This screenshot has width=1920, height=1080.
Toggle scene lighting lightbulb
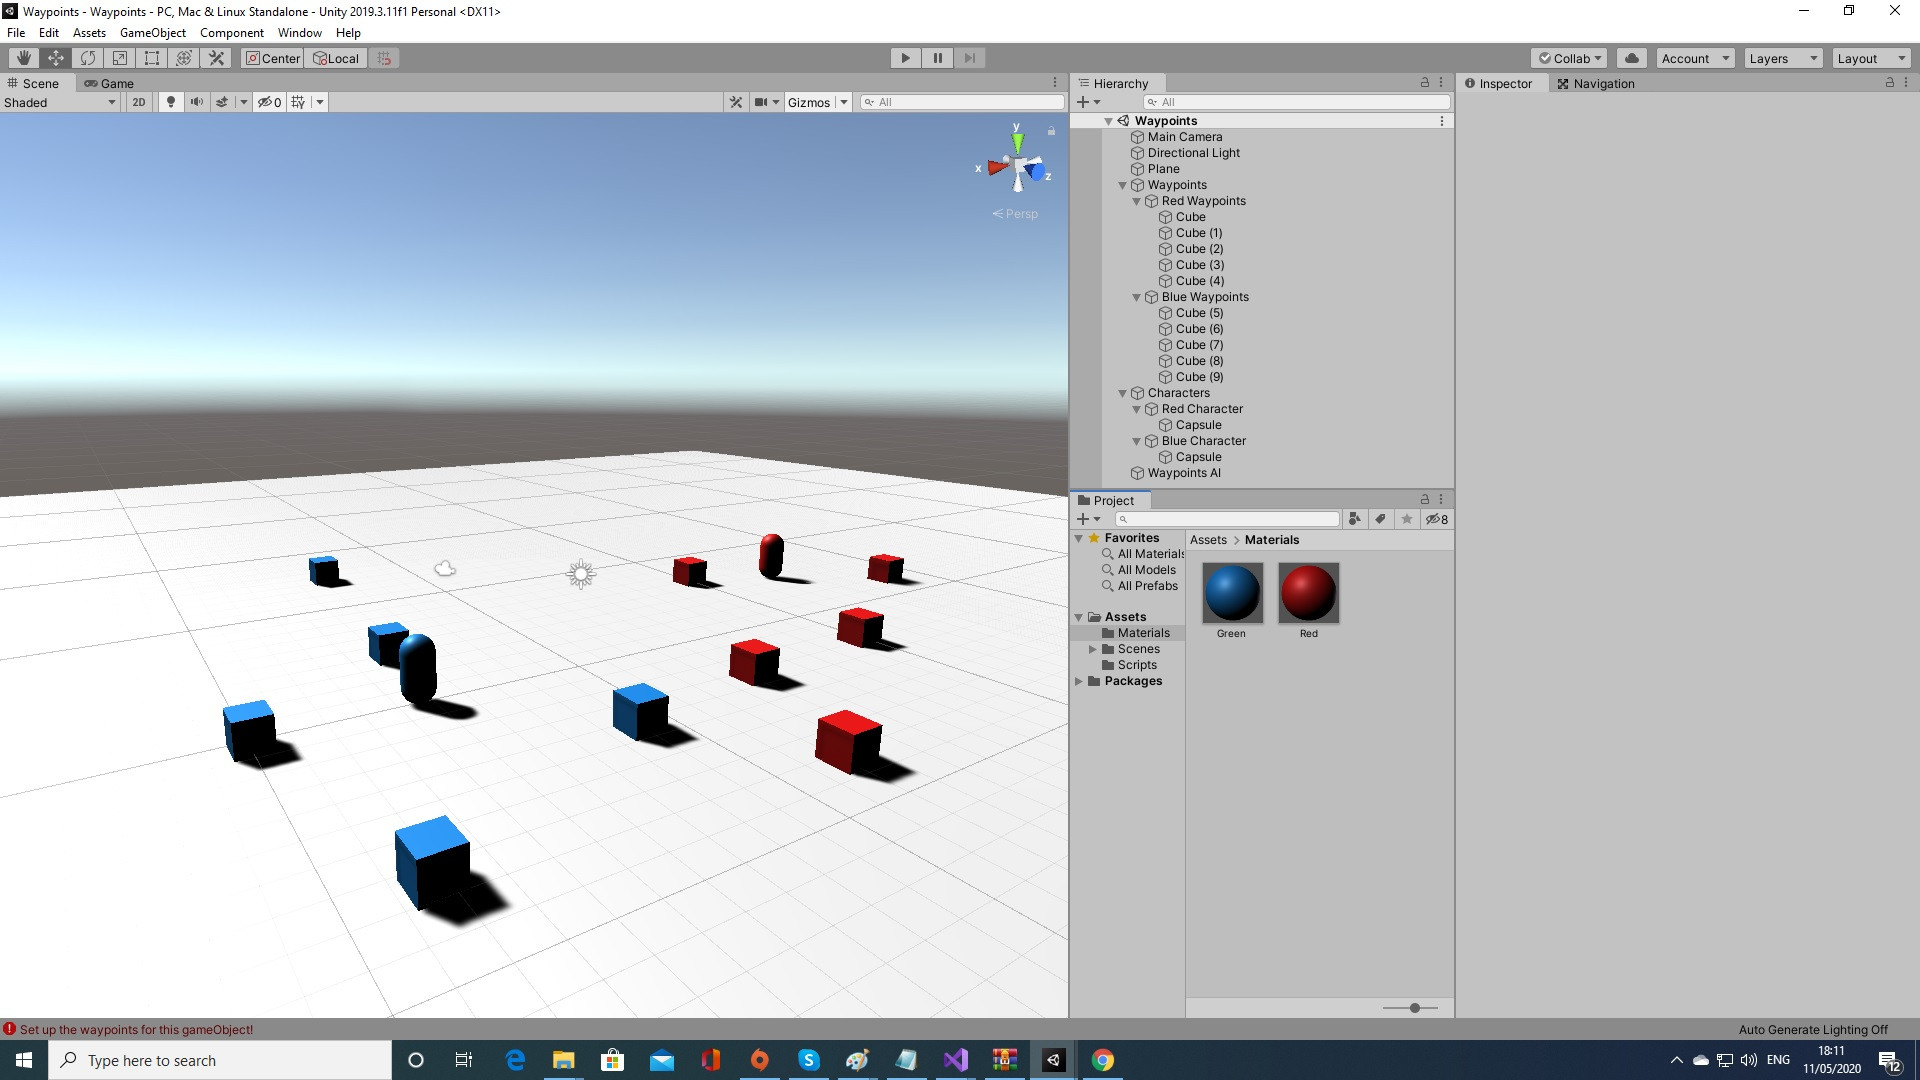[171, 102]
